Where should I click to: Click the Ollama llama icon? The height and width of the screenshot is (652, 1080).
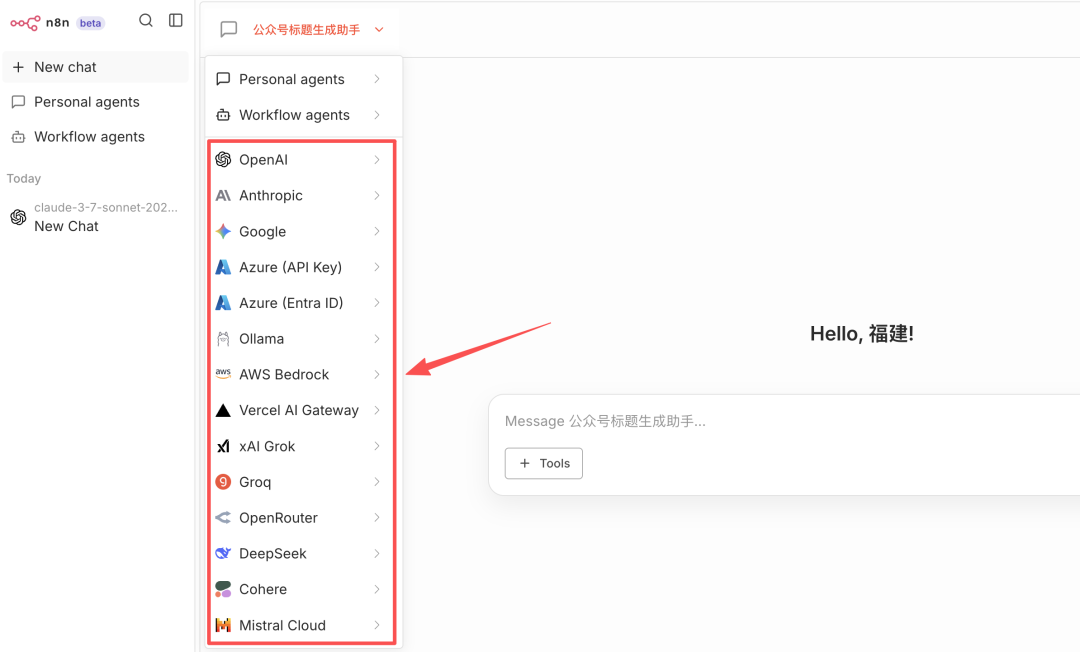(223, 339)
